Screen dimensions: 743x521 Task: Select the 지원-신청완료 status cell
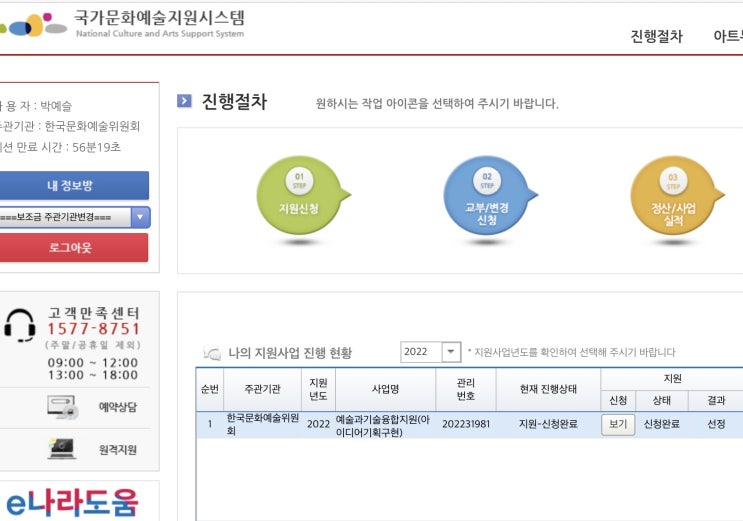pyautogui.click(x=548, y=424)
